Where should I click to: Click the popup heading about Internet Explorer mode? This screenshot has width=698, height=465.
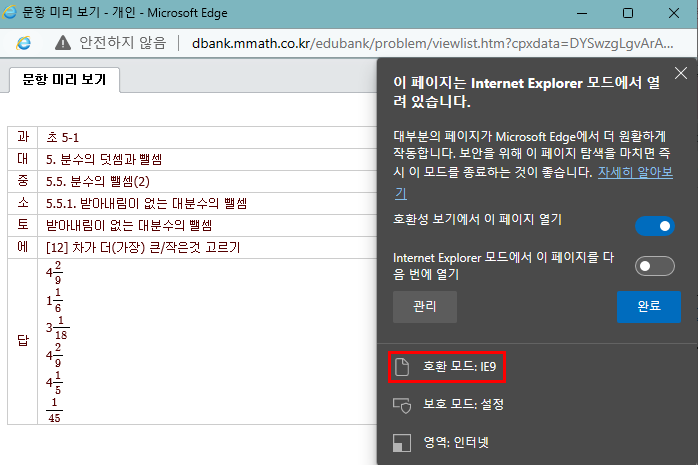point(527,92)
